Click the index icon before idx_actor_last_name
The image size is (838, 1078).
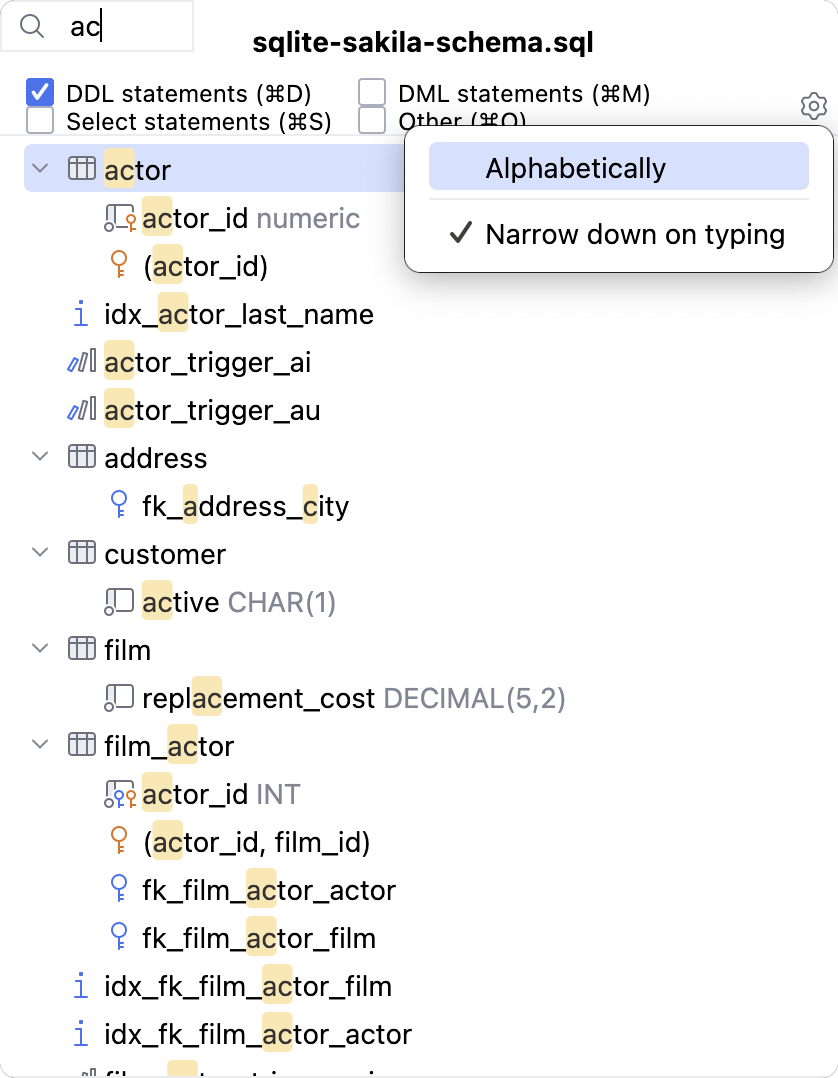(x=80, y=314)
